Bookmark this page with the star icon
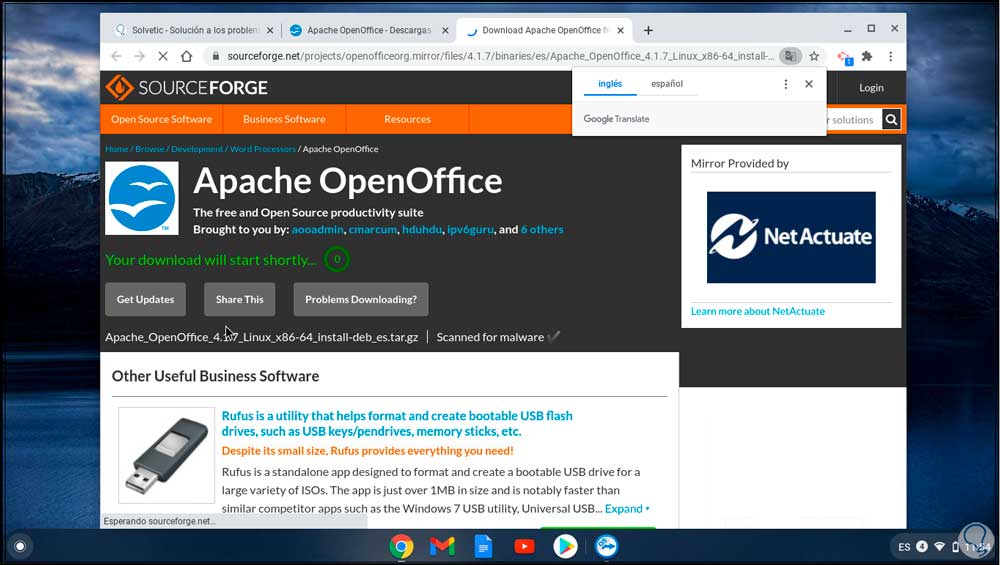The width and height of the screenshot is (1000, 565). coord(814,56)
